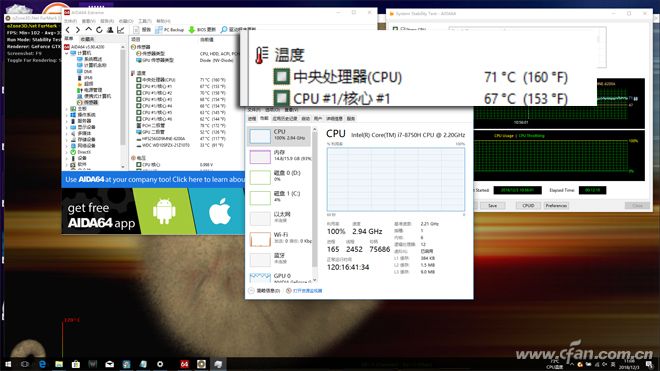Viewport: 660px width, 371px height.
Task: Click Preferences in System Stability Test
Action: click(x=556, y=206)
